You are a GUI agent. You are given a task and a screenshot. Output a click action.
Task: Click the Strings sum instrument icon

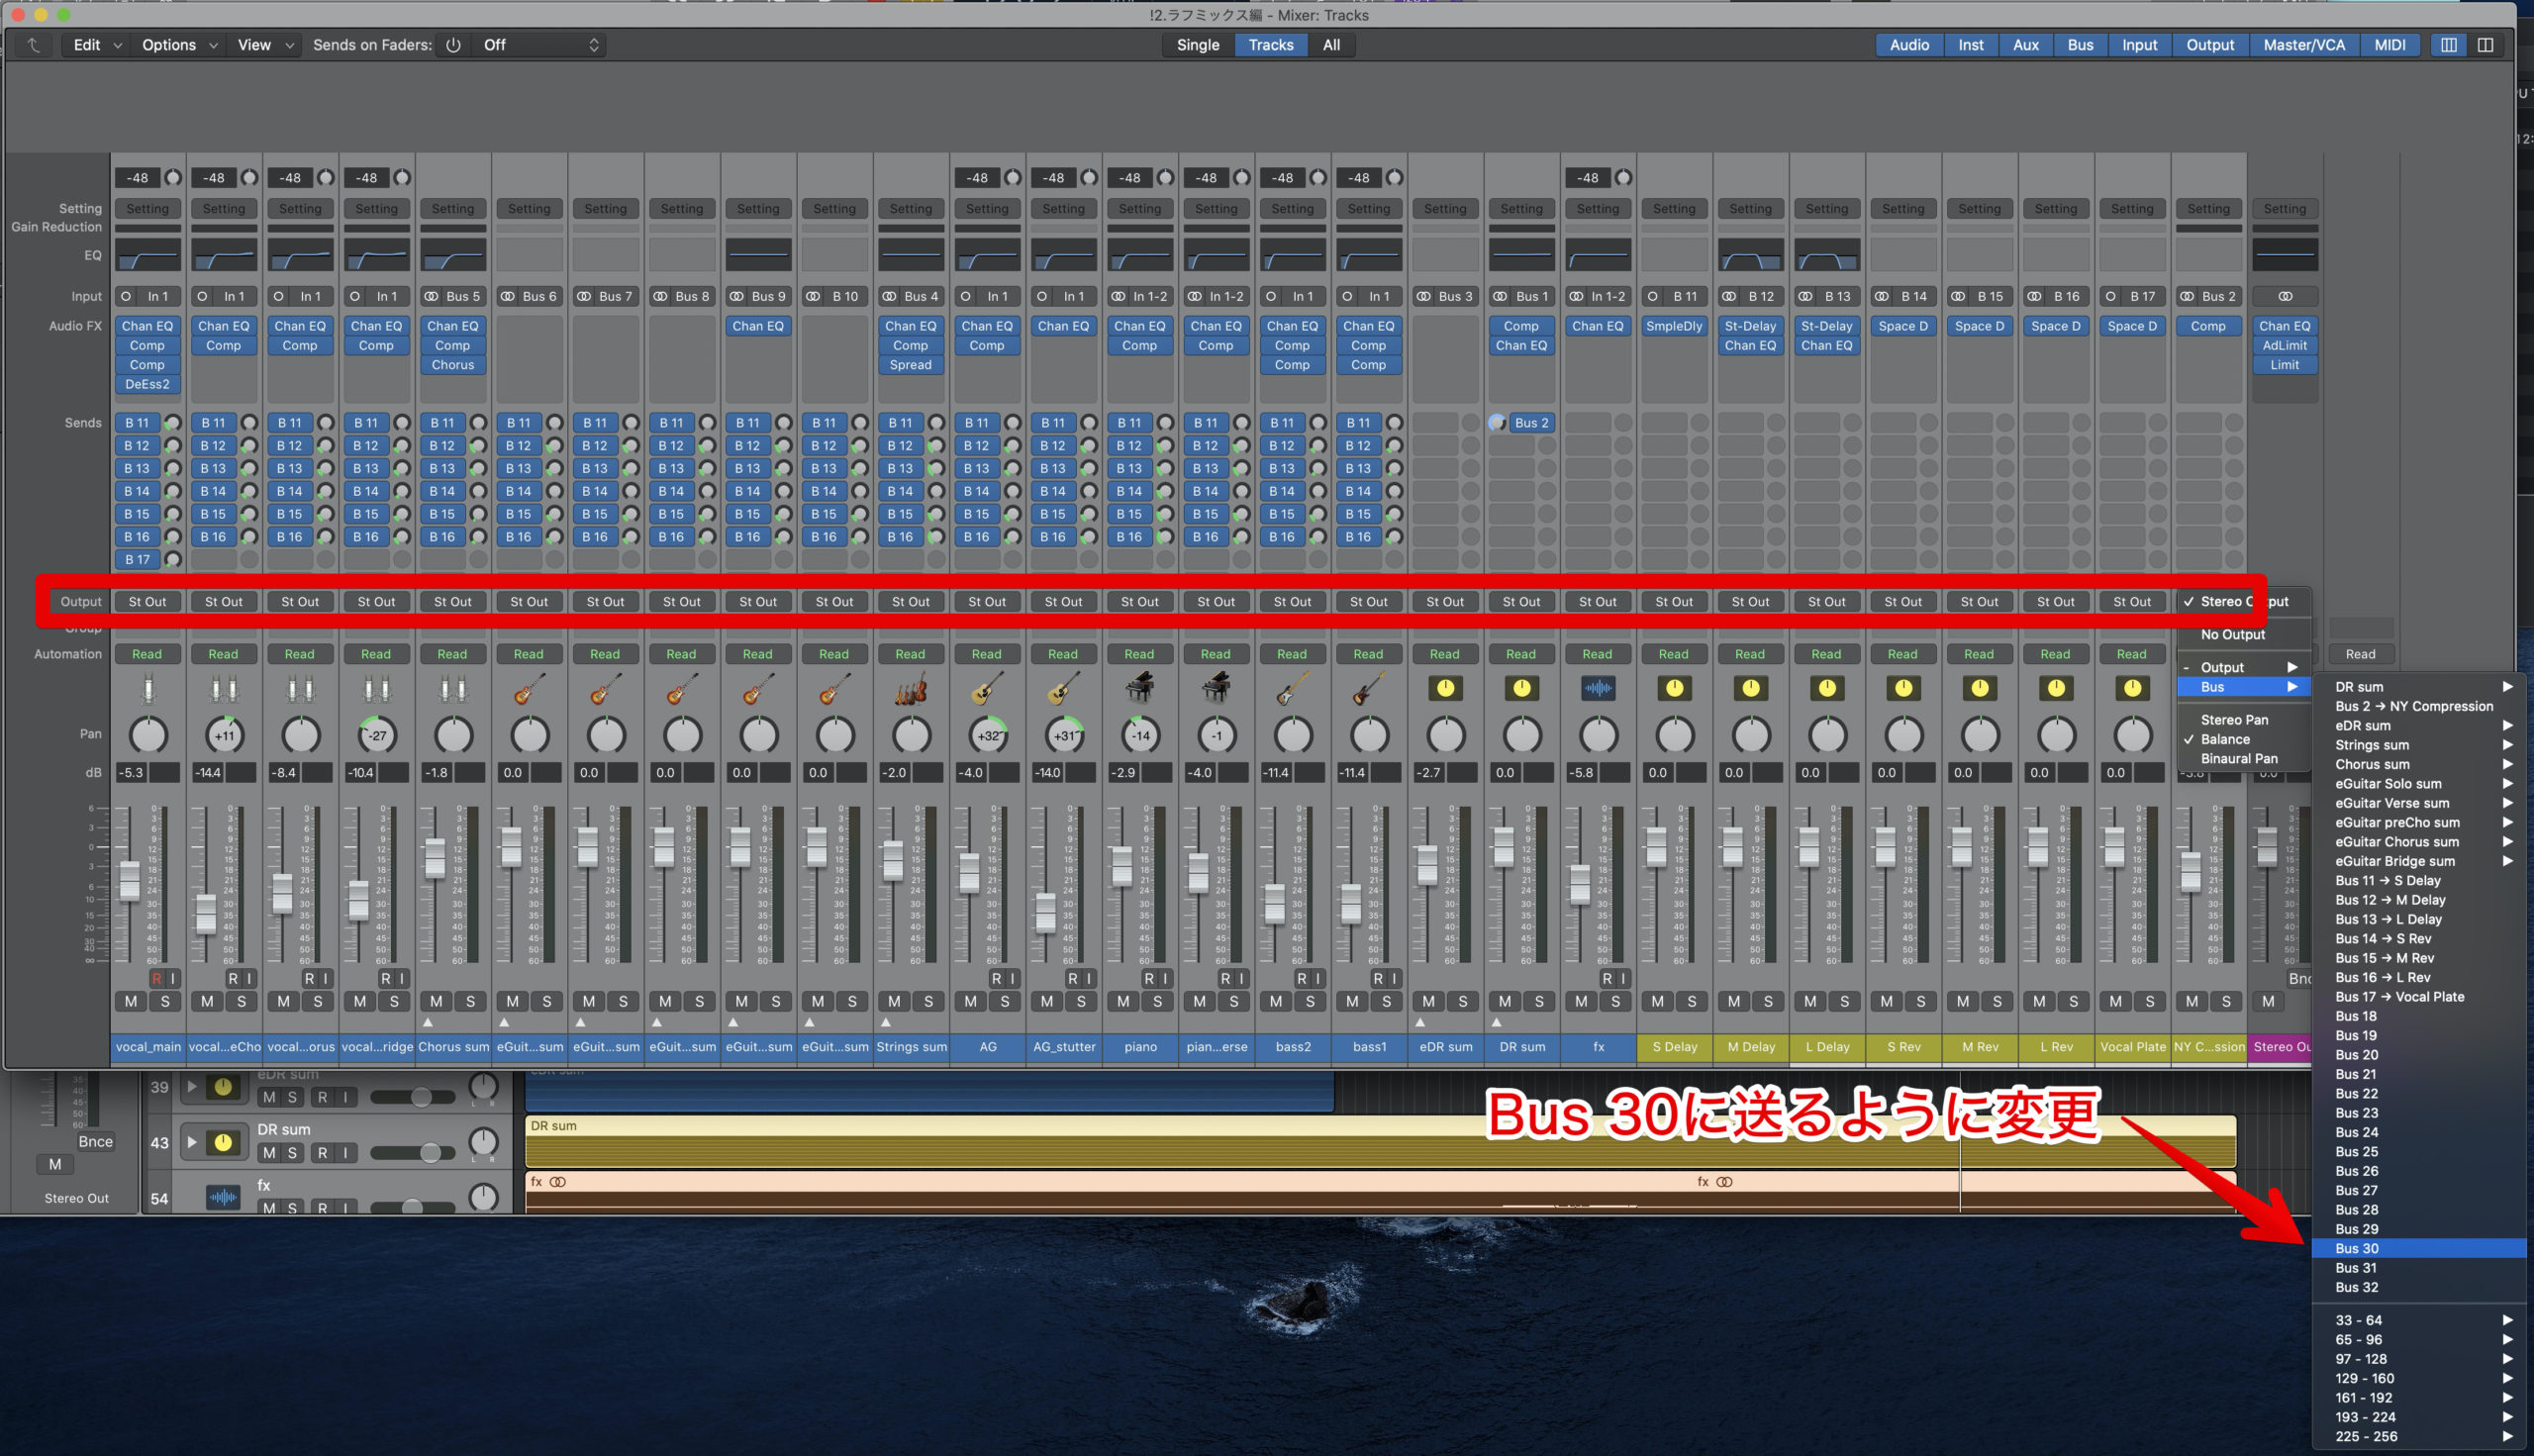(910, 688)
